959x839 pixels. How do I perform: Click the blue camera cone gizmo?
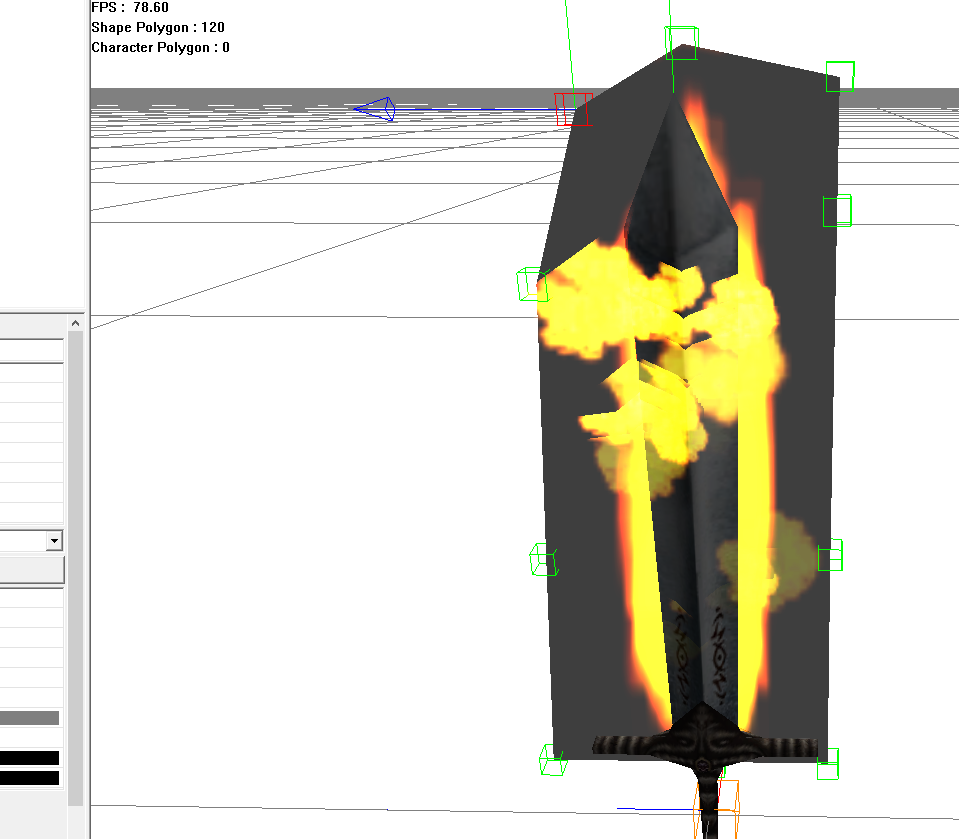coord(375,109)
